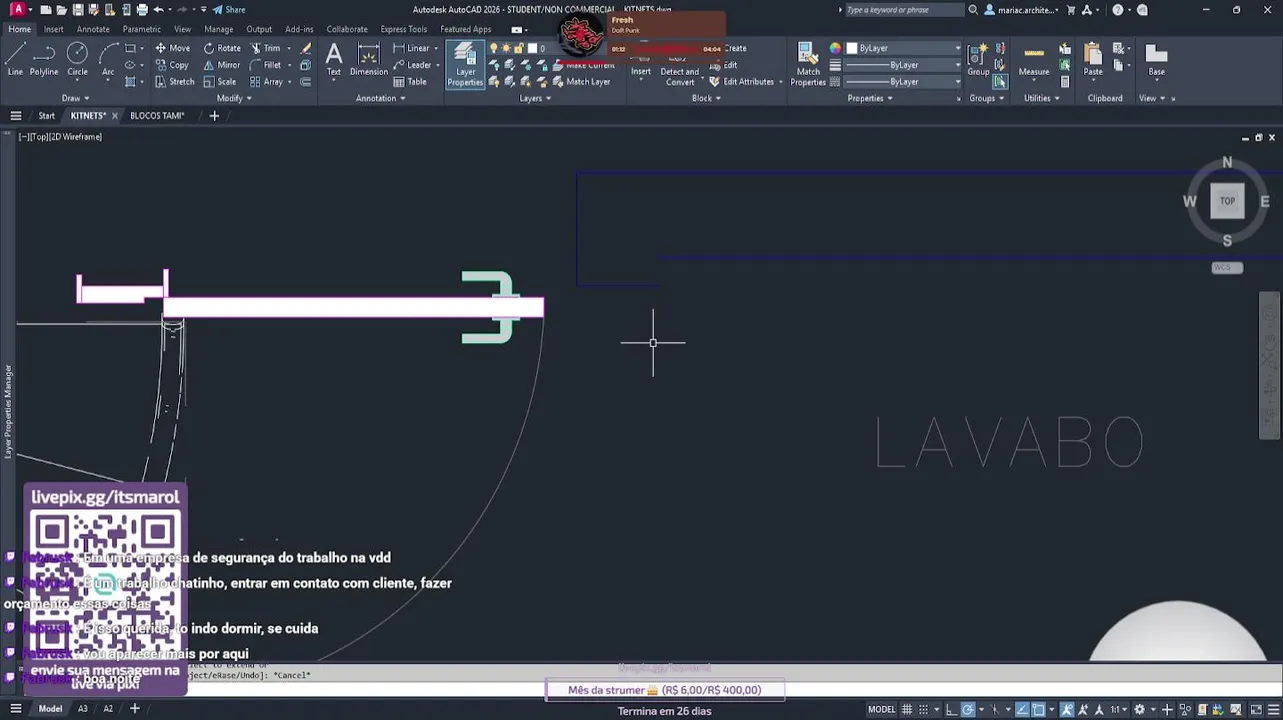
Task: Add a new layout tab
Action: (134, 709)
